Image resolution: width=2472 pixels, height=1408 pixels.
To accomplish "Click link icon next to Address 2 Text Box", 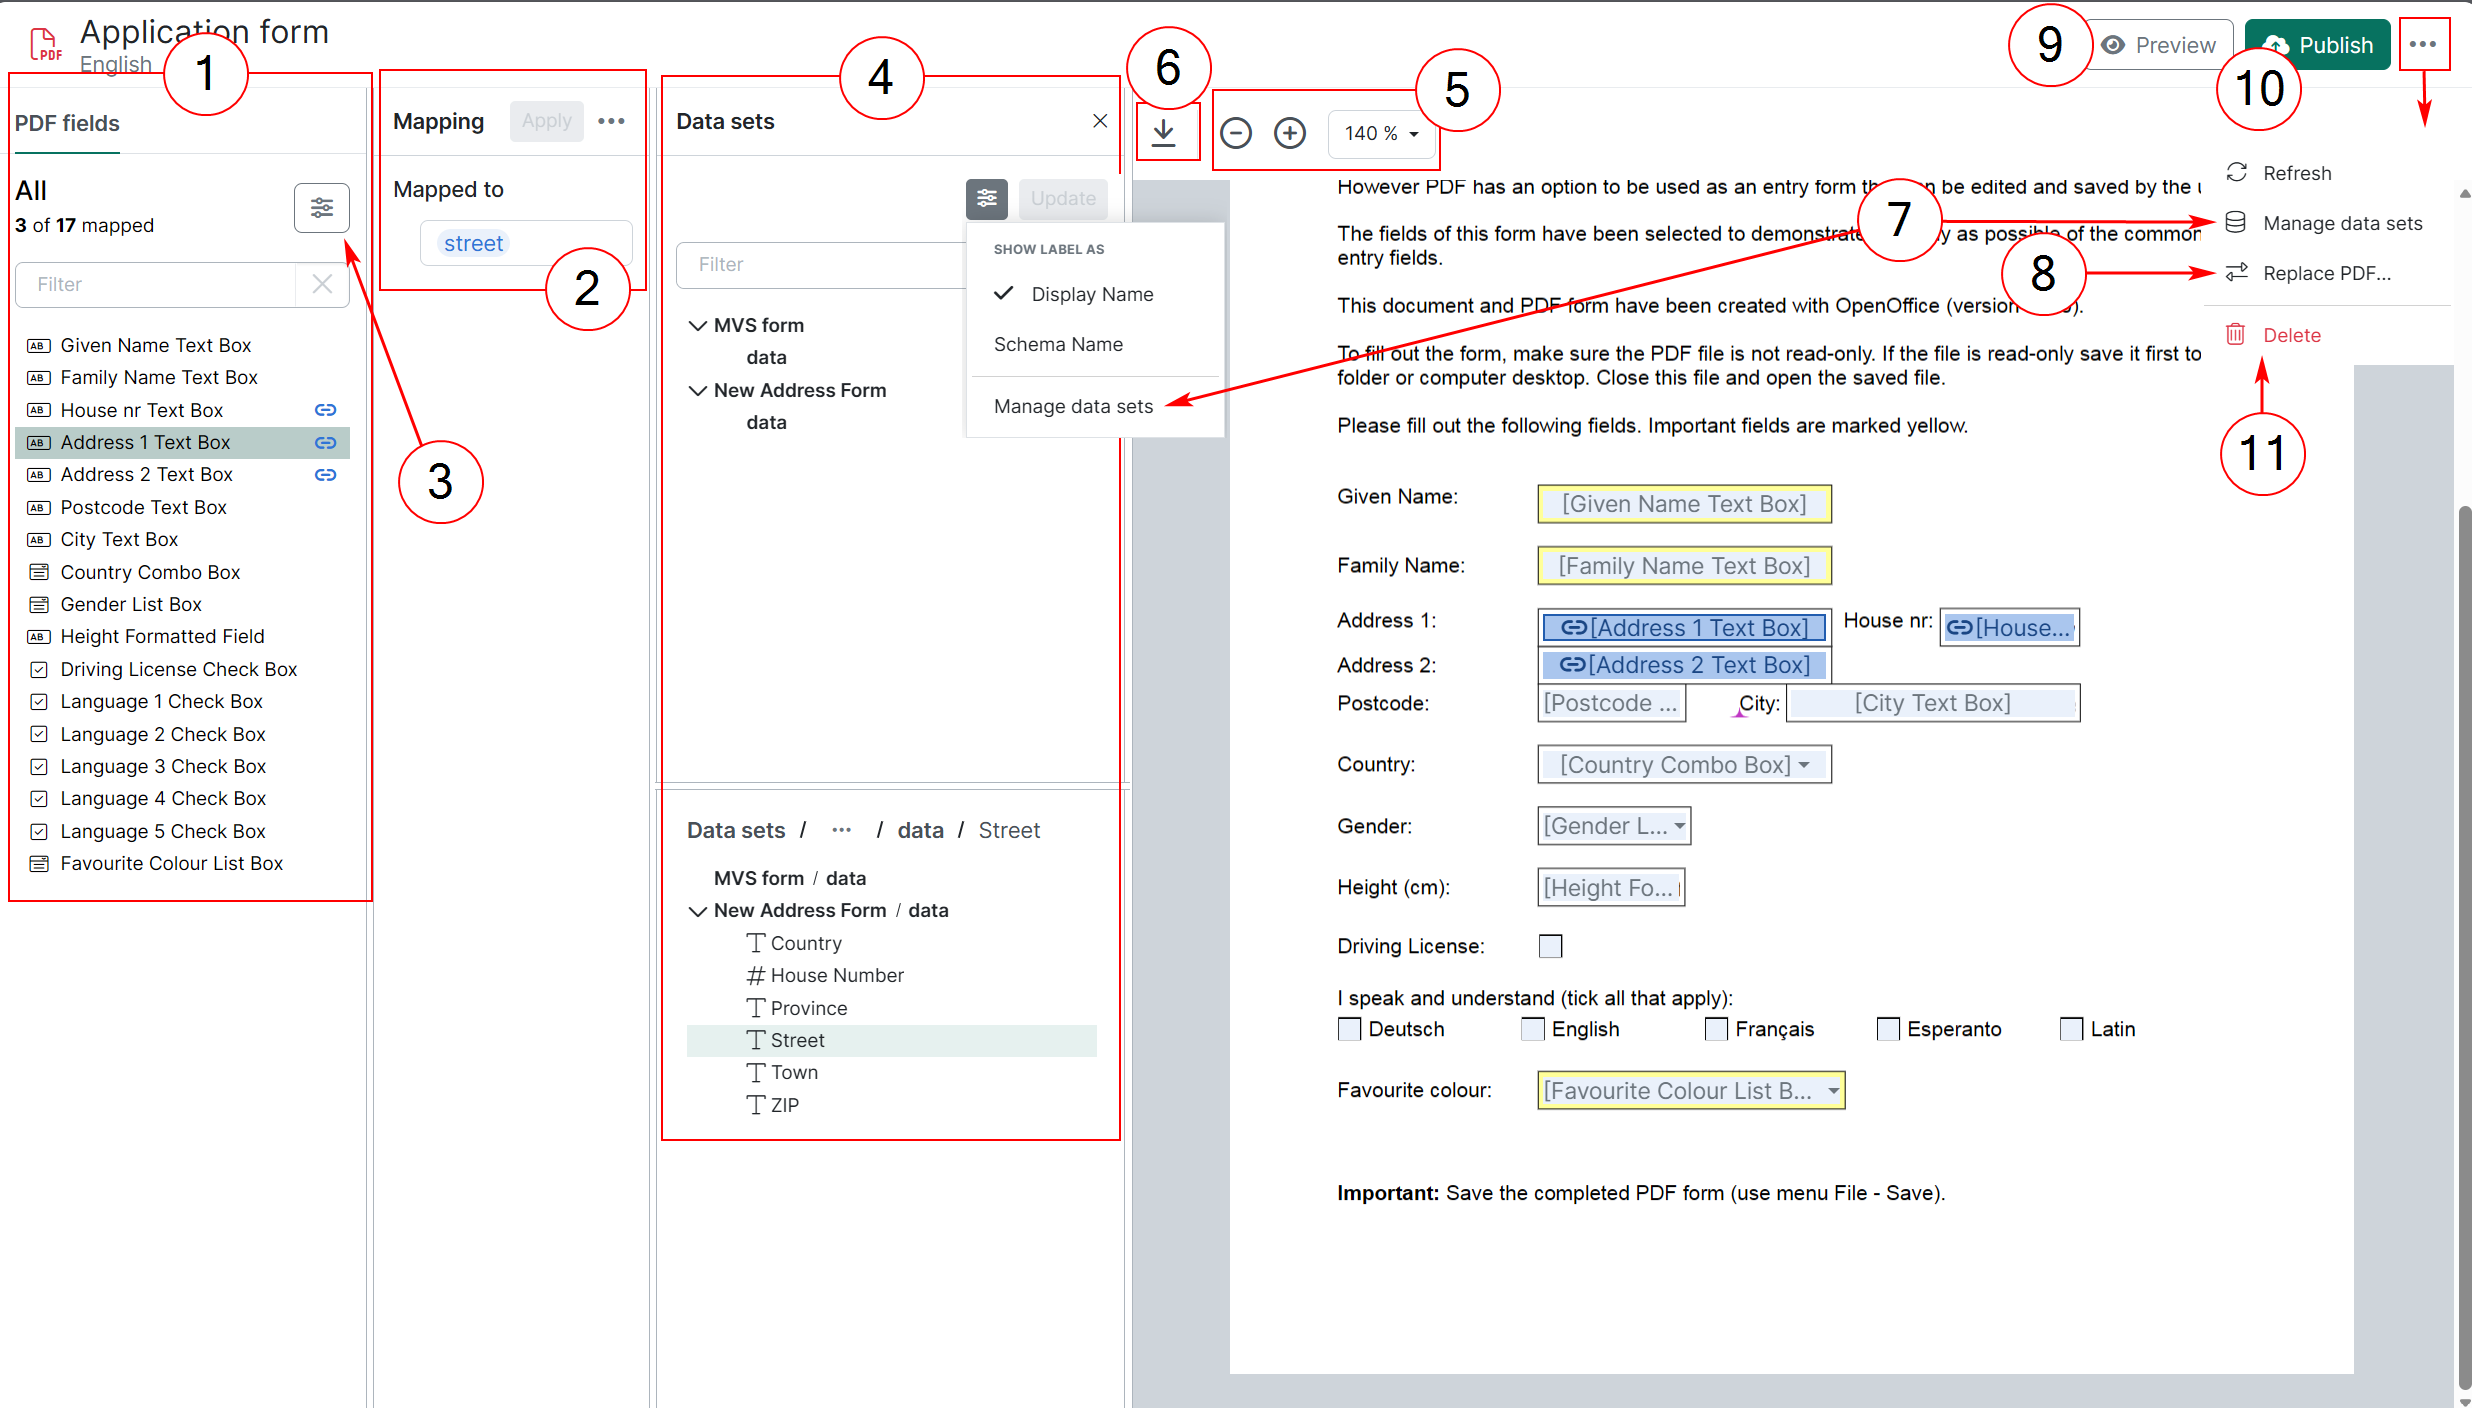I will point(325,475).
